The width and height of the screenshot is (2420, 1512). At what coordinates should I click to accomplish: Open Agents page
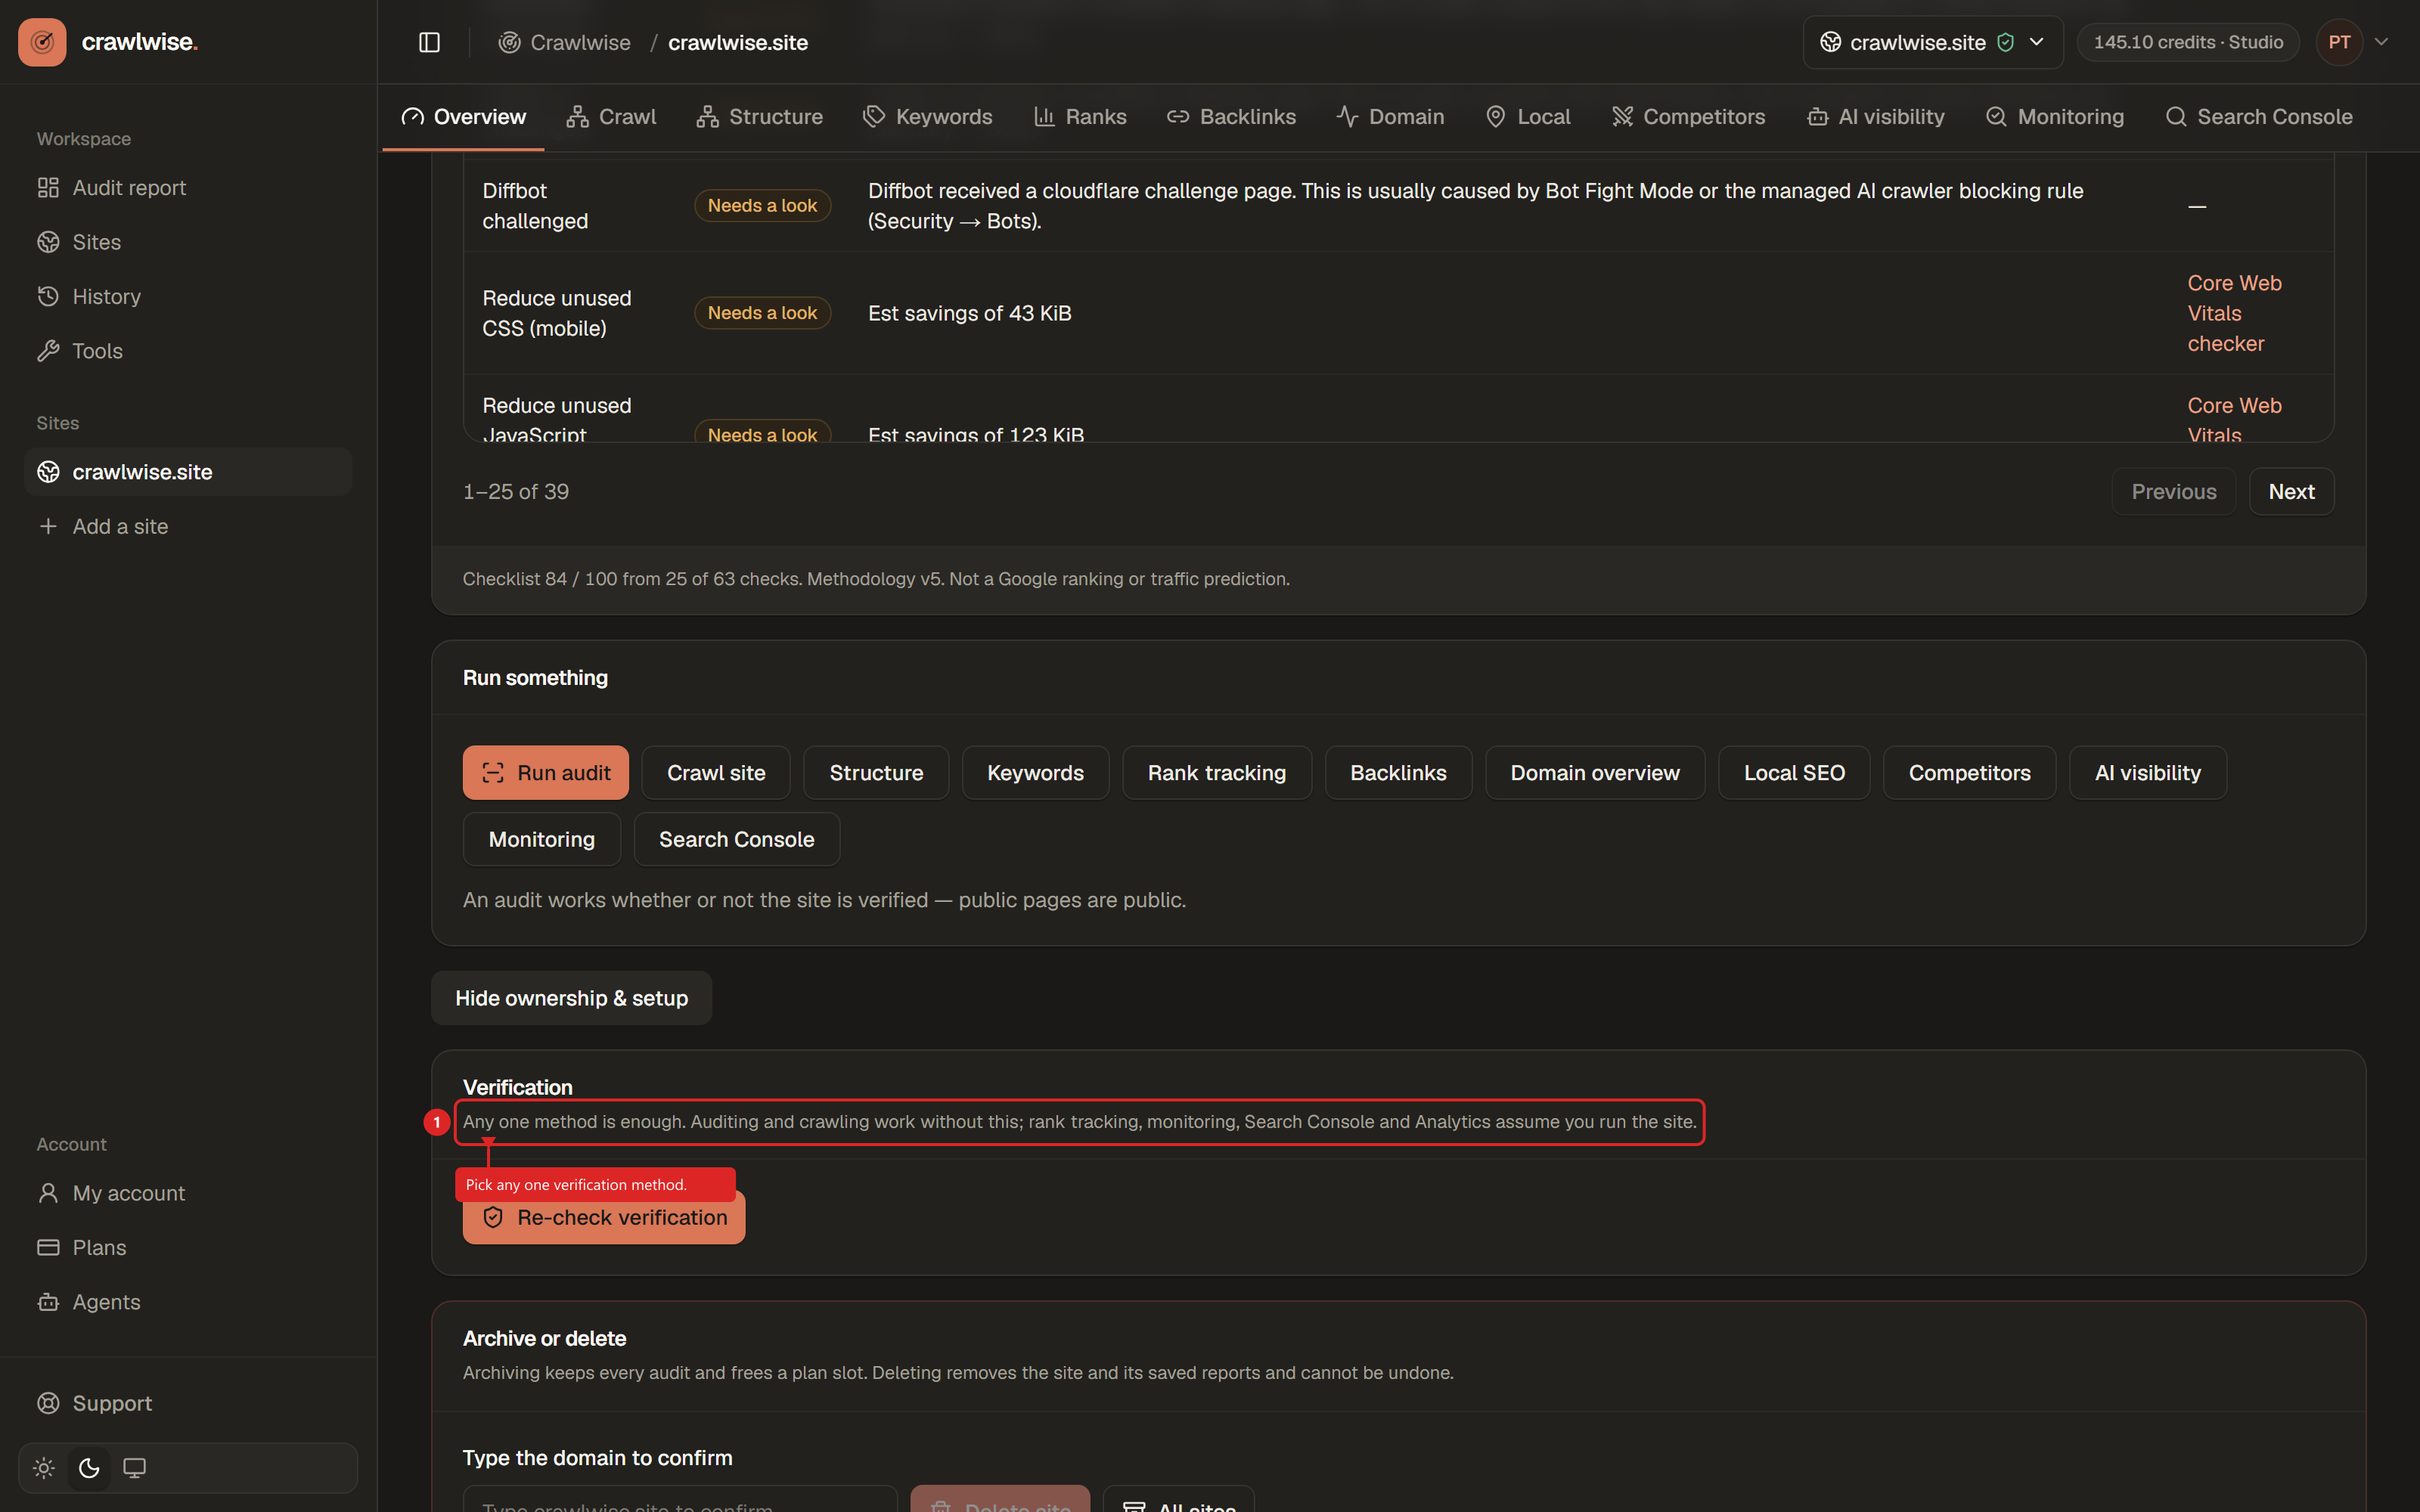pos(188,1302)
